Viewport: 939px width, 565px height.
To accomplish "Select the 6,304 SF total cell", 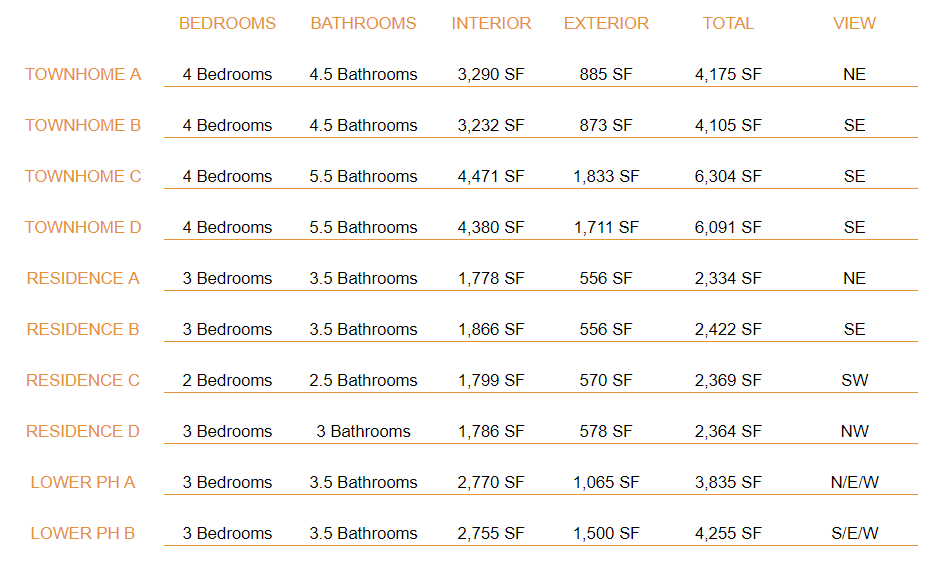I will [x=728, y=176].
